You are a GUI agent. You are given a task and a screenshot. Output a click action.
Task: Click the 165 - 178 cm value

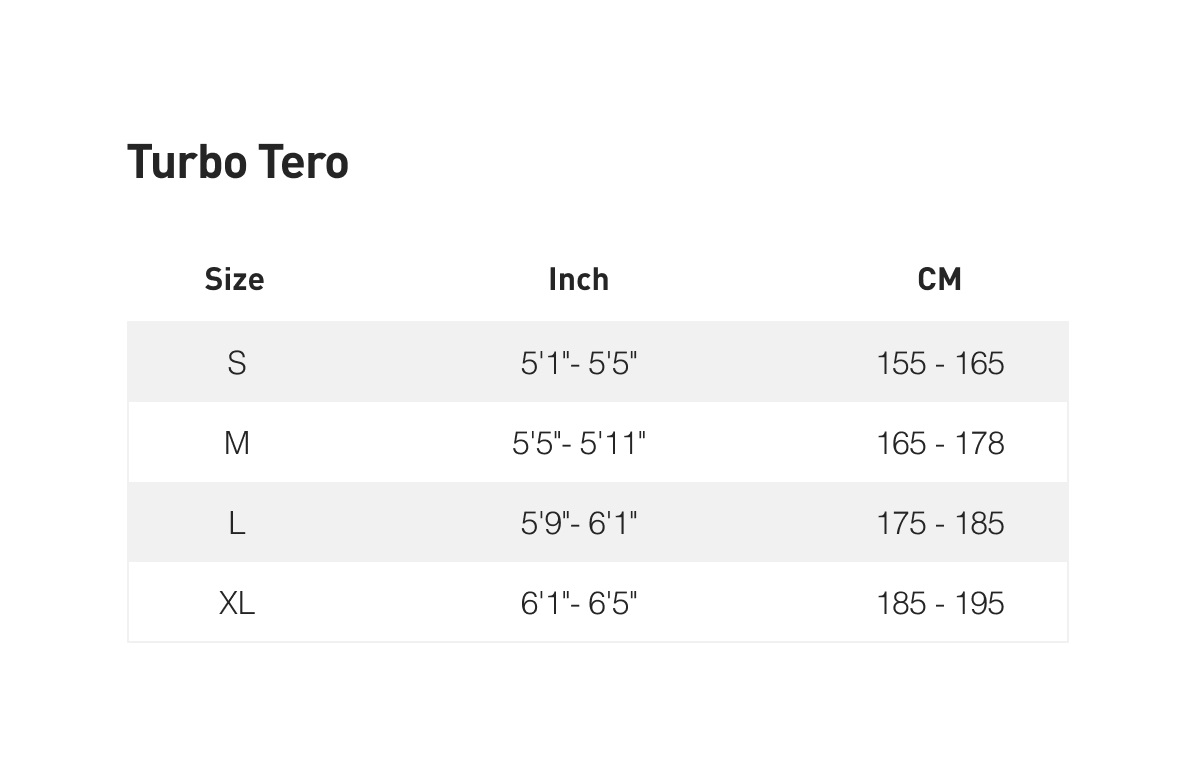[940, 443]
